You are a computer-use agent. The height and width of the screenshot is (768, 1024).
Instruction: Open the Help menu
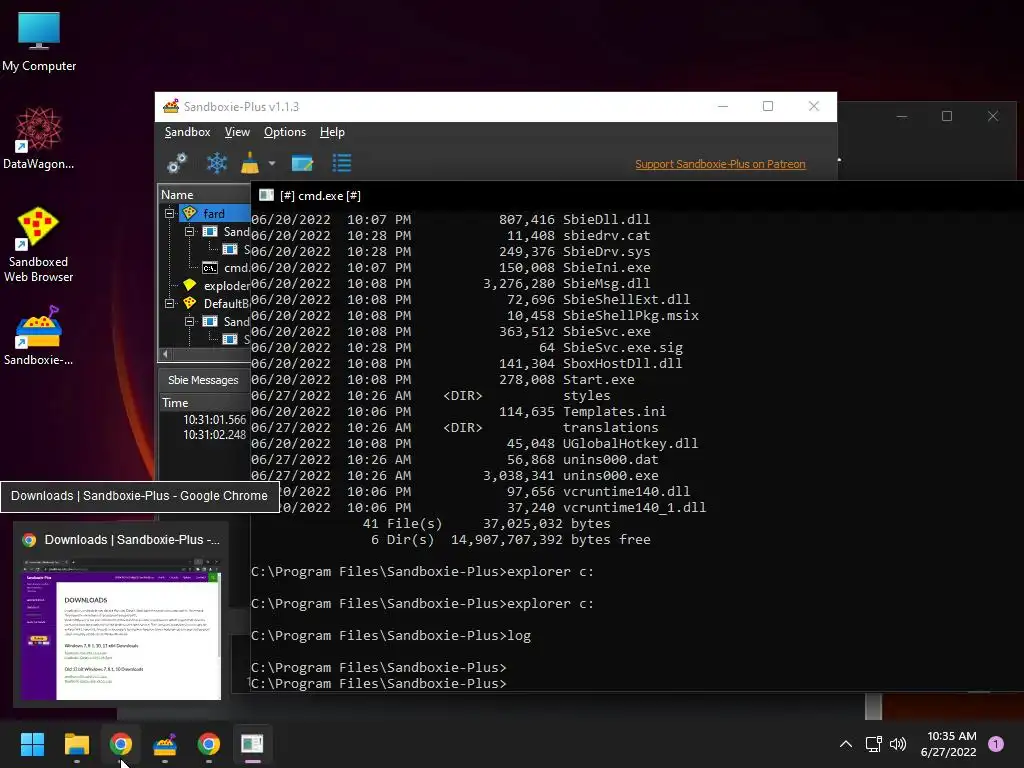pos(332,132)
